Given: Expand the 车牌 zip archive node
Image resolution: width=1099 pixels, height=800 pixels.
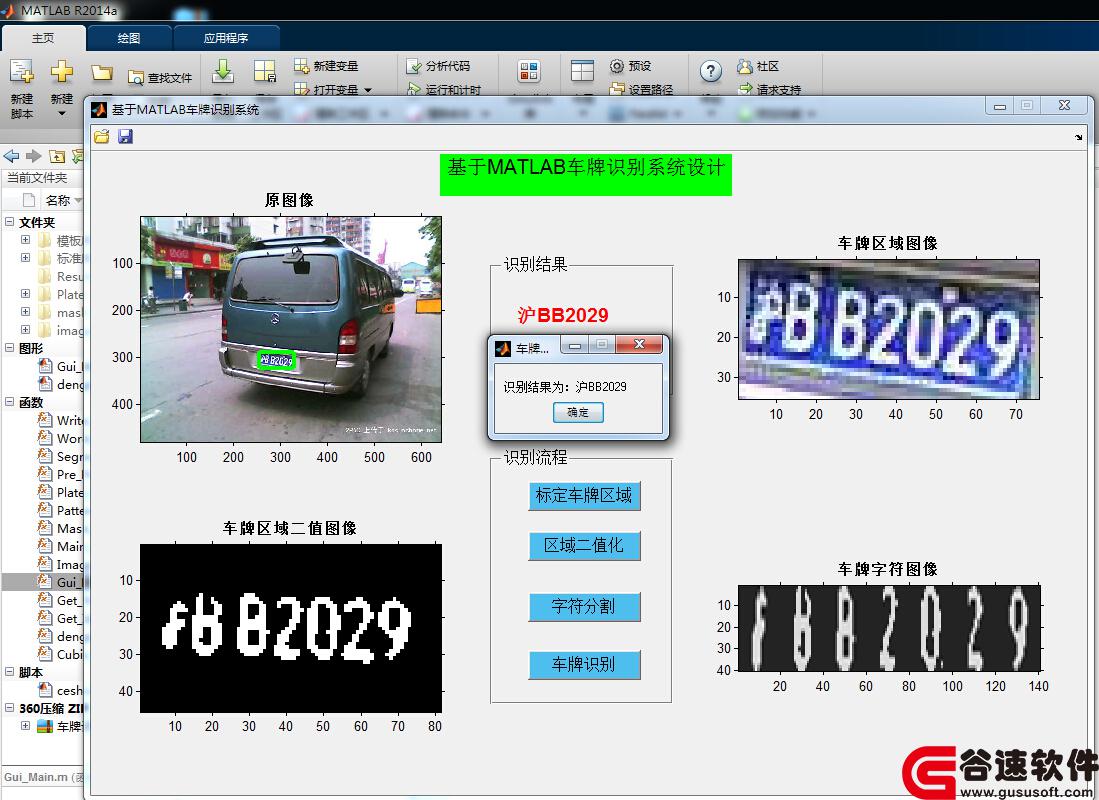Looking at the screenshot, I should (x=25, y=726).
